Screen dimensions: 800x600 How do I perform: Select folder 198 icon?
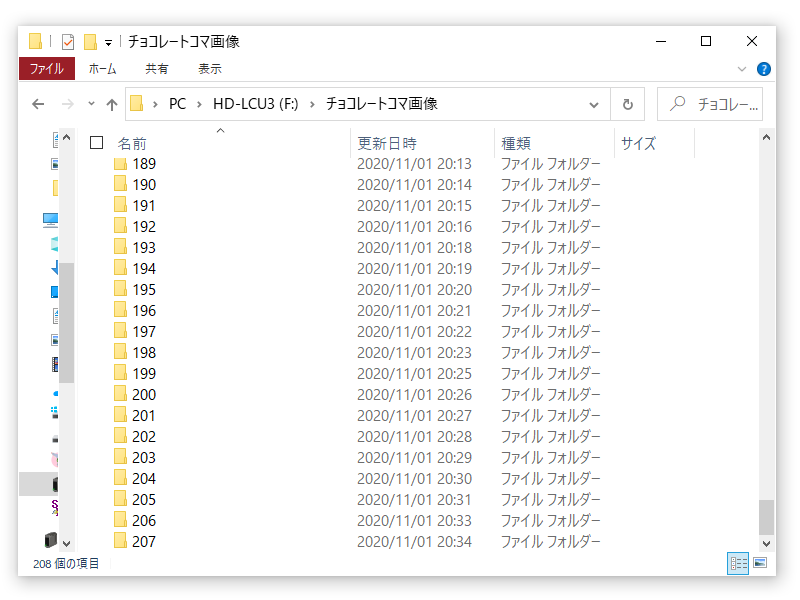[x=120, y=351]
